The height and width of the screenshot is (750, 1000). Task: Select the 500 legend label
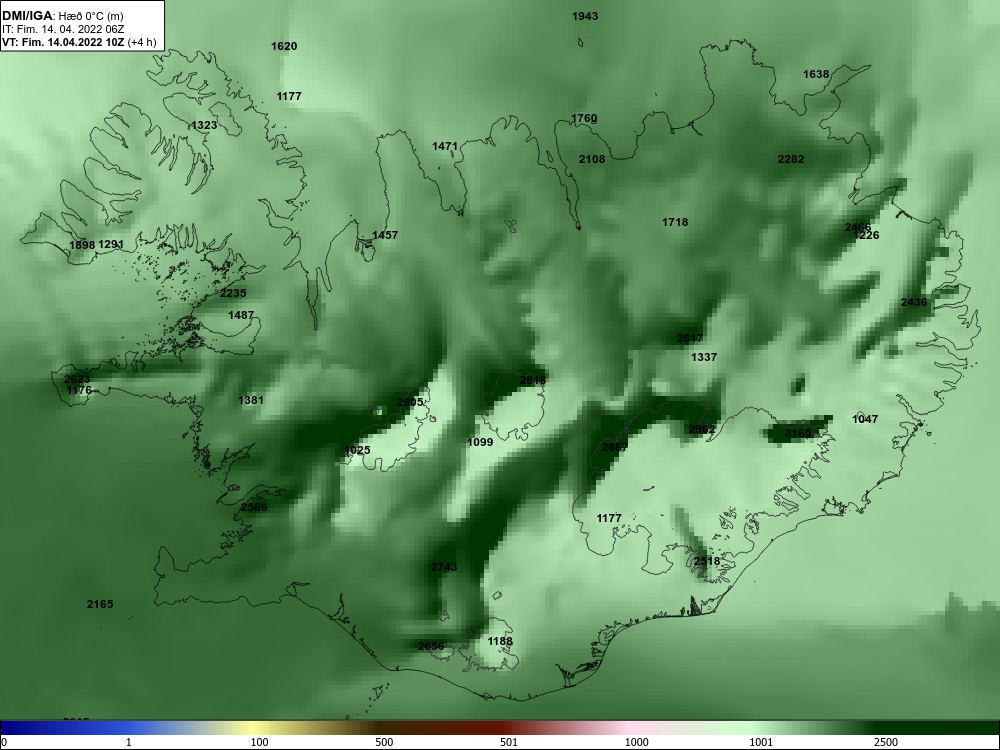384,742
